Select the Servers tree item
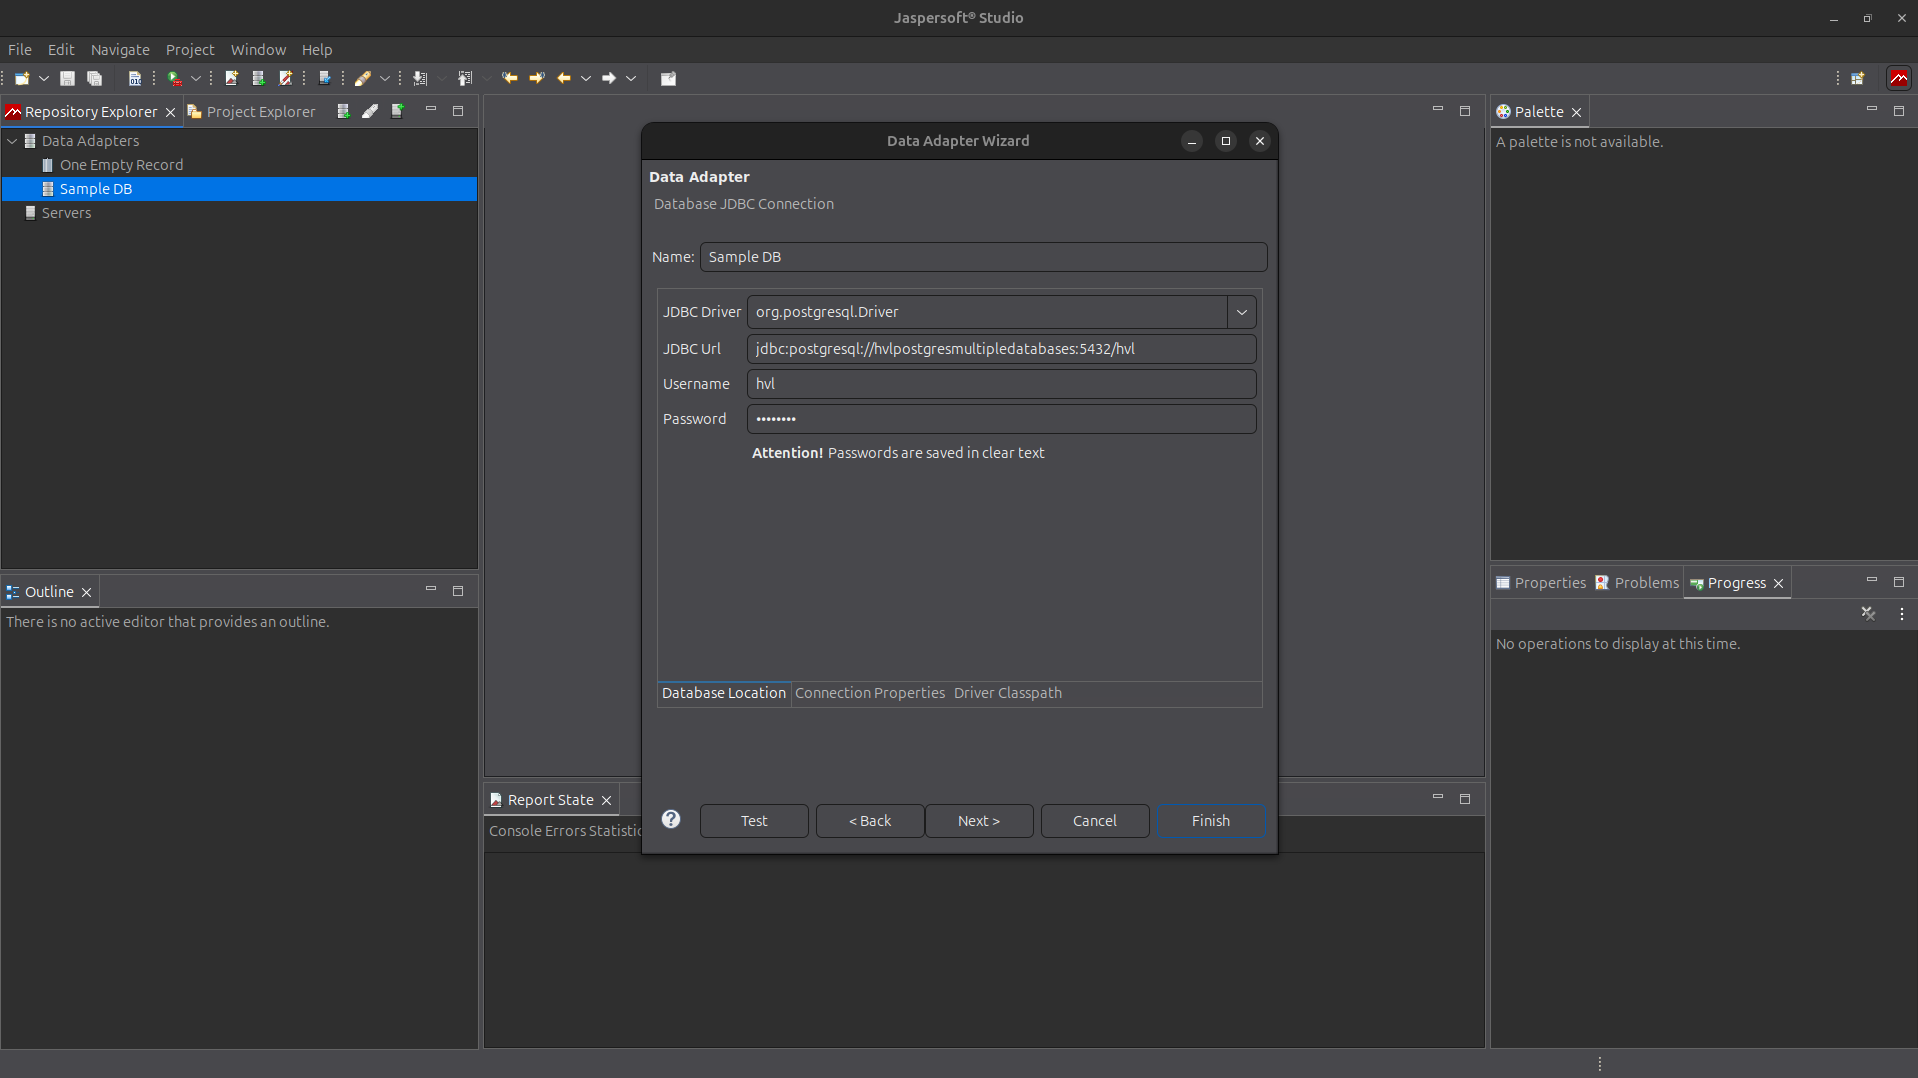The width and height of the screenshot is (1918, 1078). (x=66, y=213)
